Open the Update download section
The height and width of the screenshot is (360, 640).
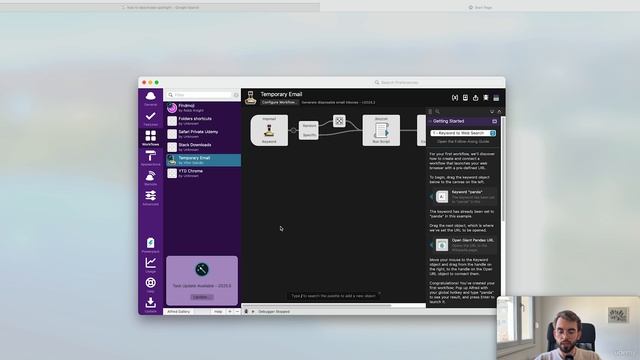point(151,304)
